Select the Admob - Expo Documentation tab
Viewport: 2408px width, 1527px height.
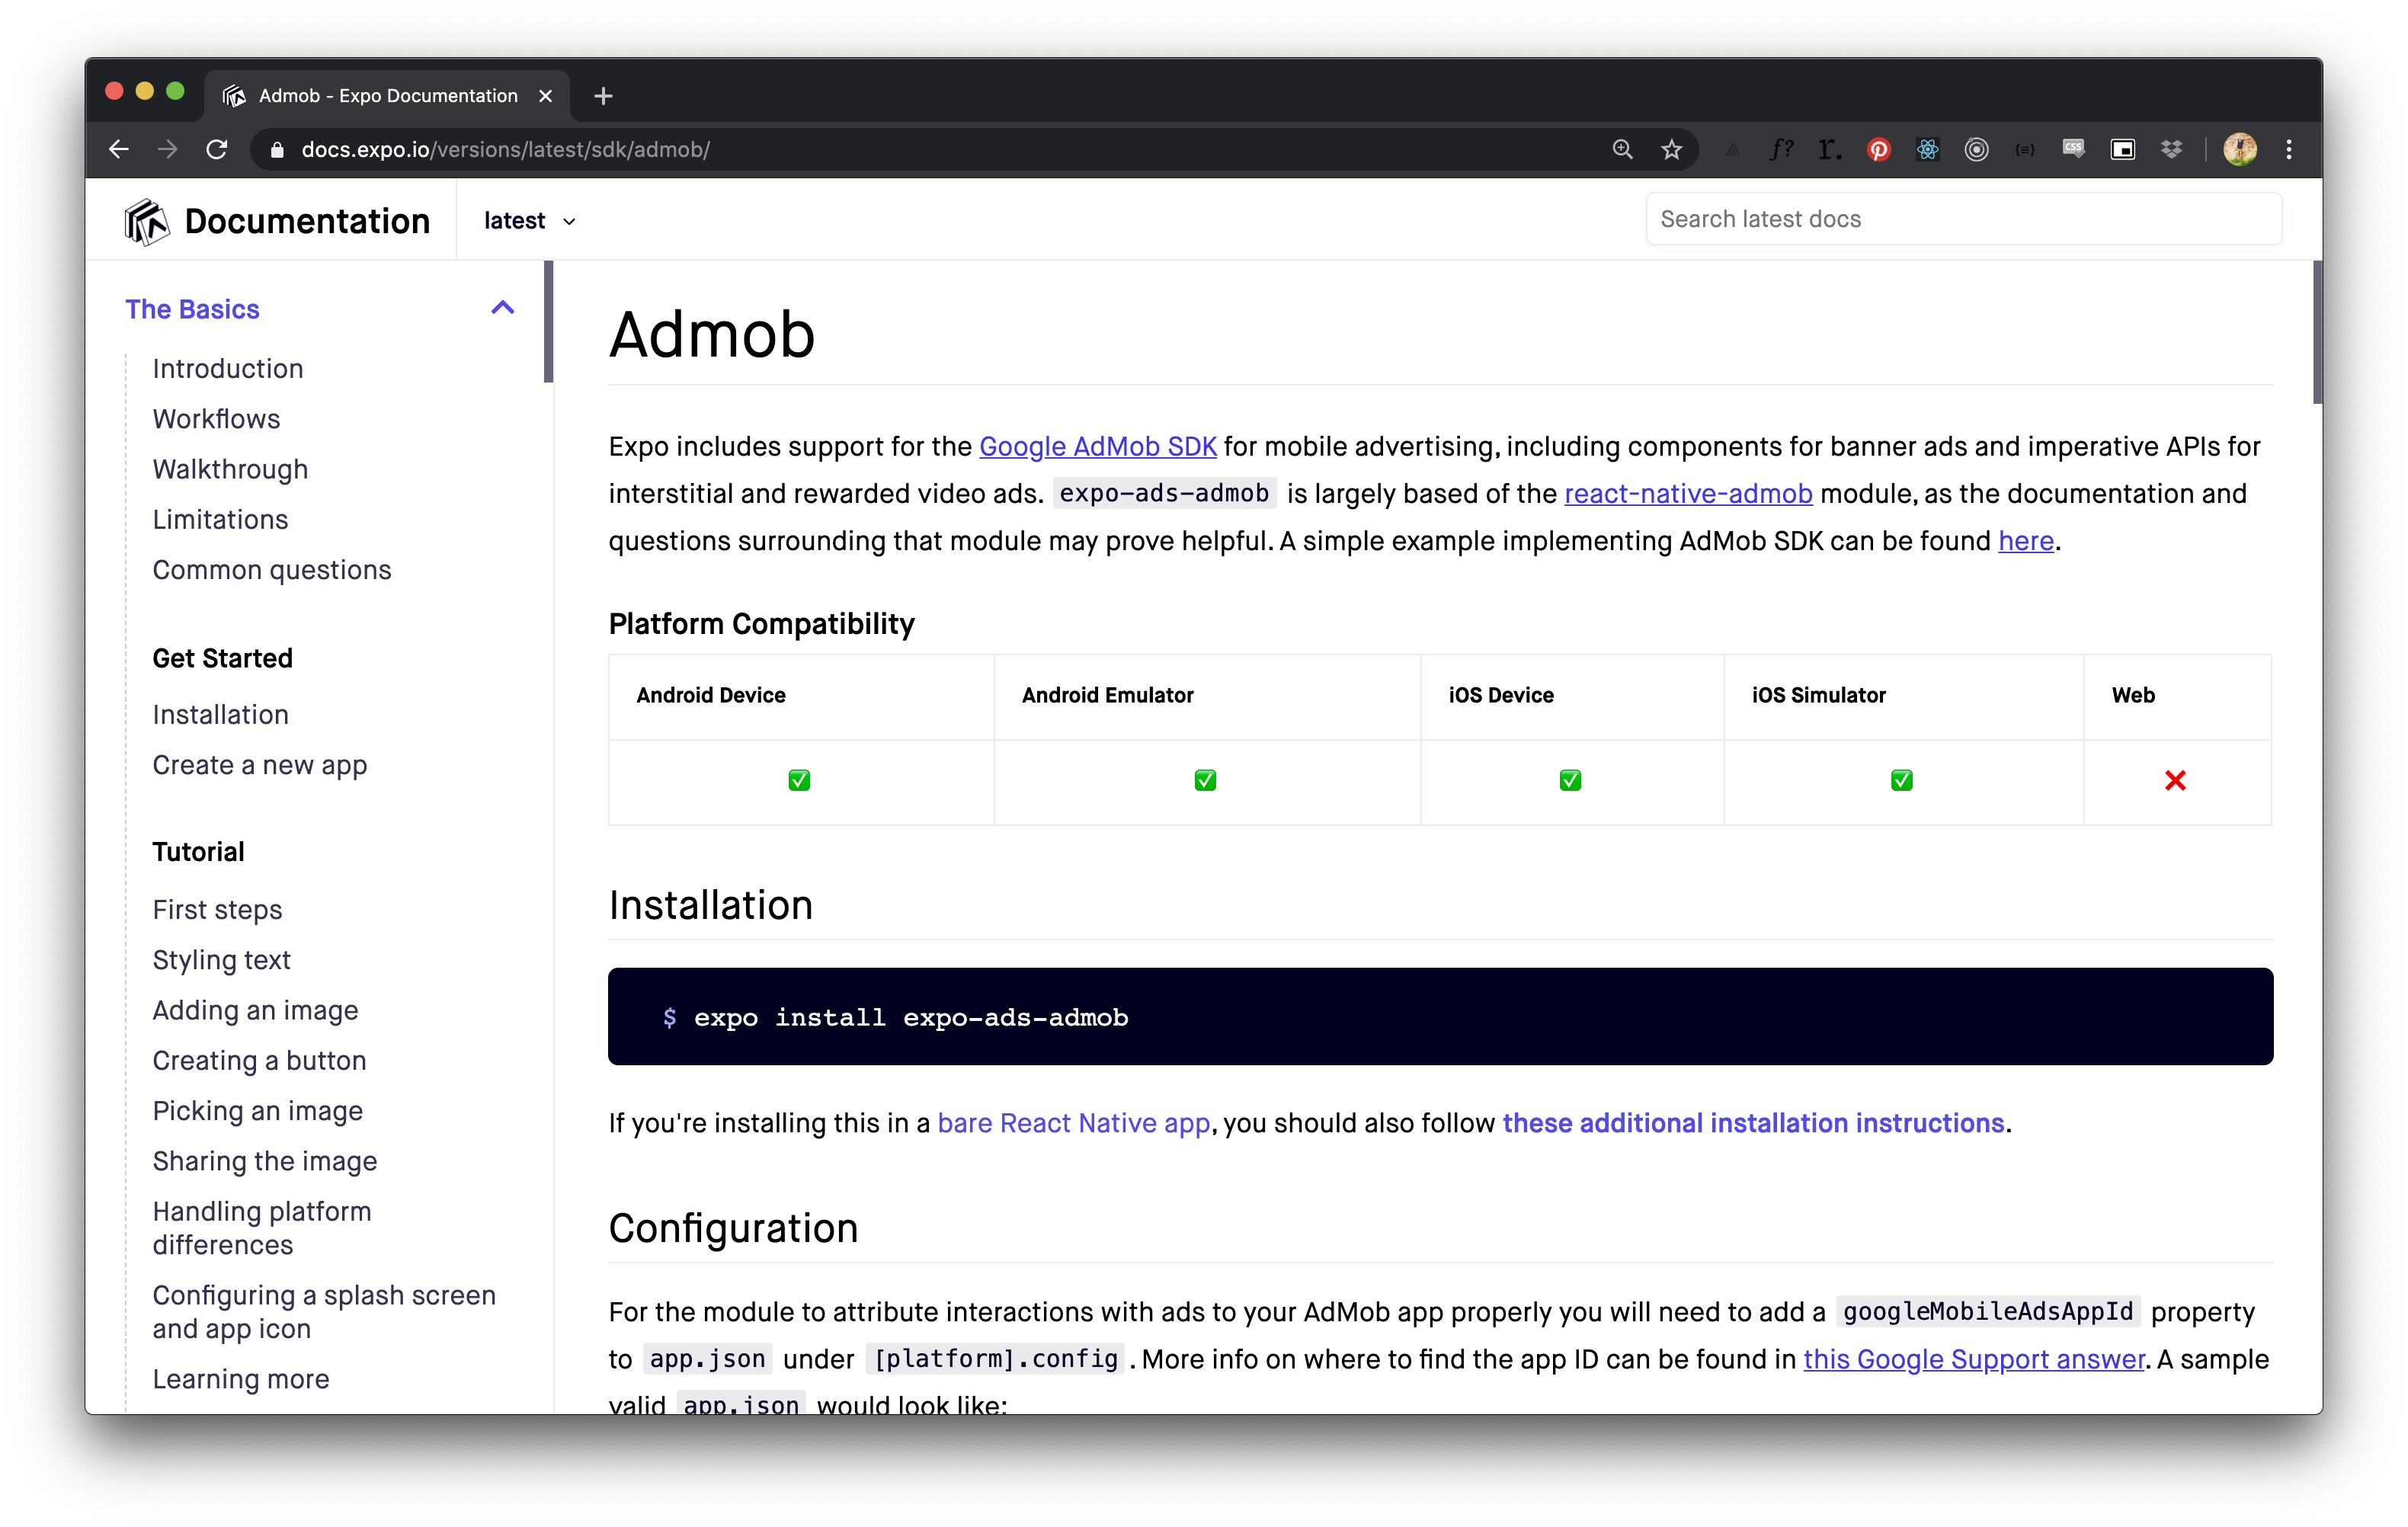388,96
